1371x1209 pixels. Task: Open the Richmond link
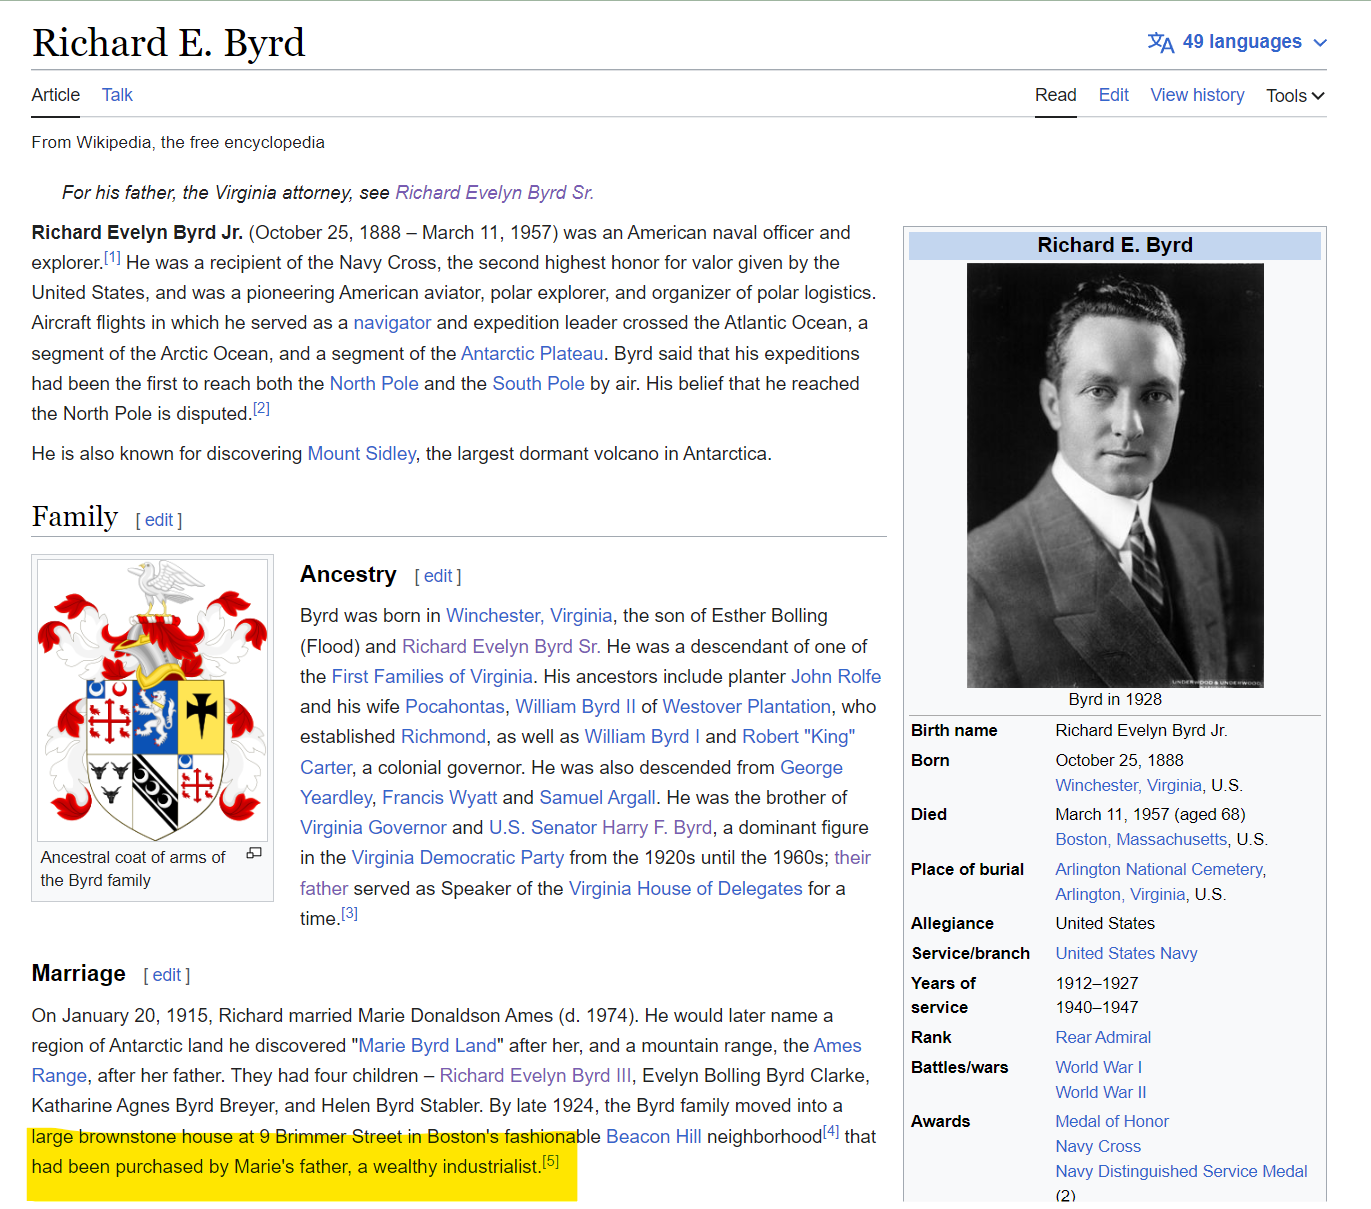[443, 737]
